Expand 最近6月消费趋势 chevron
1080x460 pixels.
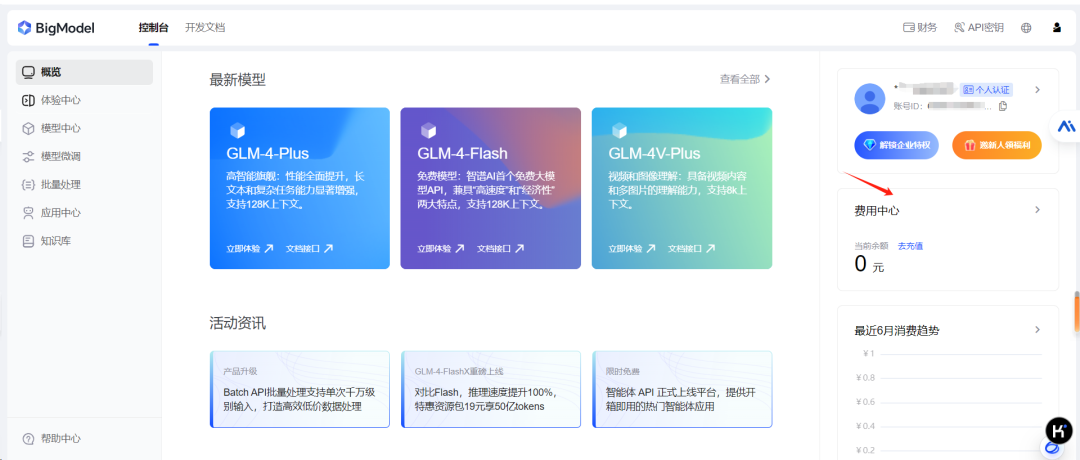[x=1037, y=330]
